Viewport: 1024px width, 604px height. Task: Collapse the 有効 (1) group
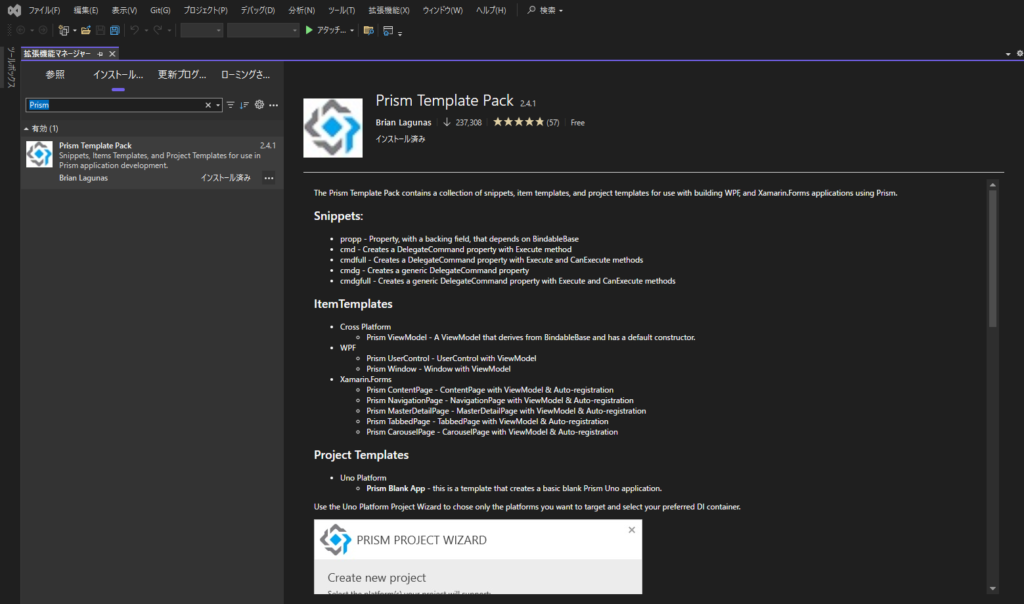pyautogui.click(x=26, y=129)
